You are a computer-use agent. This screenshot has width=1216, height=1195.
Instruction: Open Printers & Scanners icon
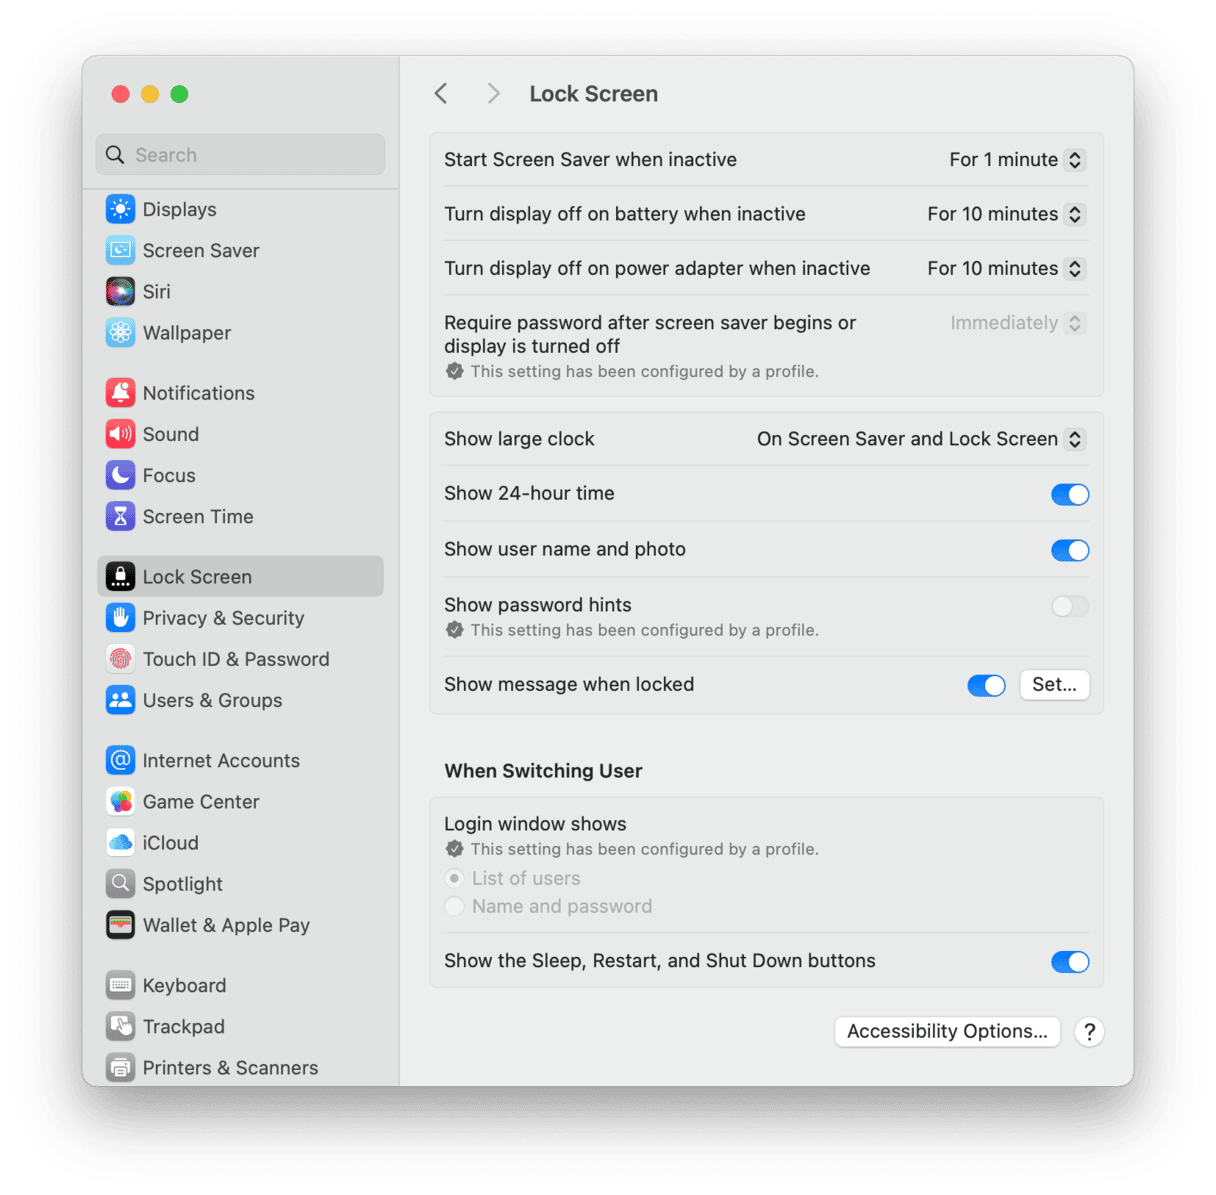point(120,1067)
